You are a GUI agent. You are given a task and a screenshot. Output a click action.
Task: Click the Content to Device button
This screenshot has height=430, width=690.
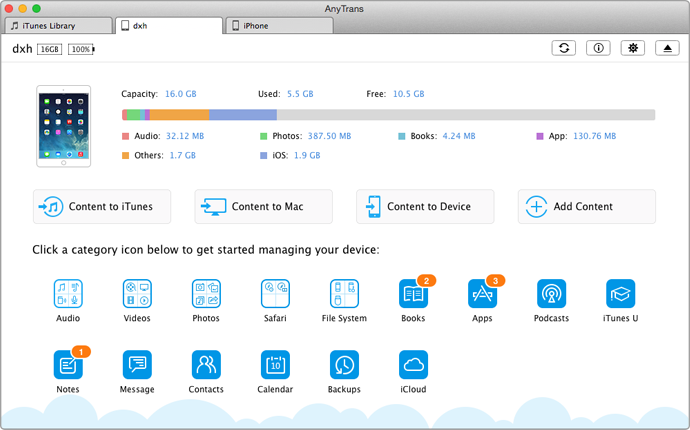425,206
